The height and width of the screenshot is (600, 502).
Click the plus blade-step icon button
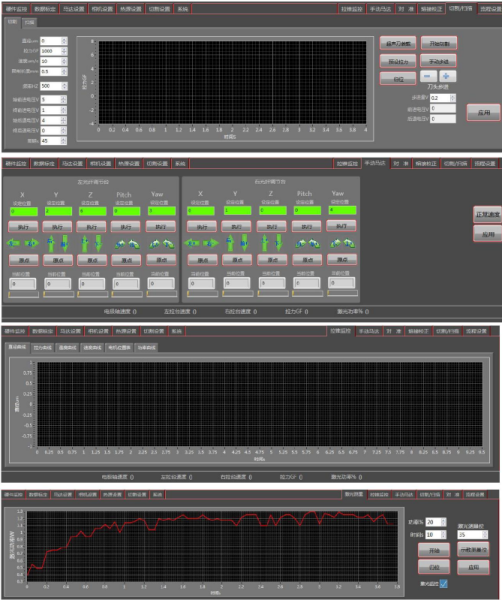(x=447, y=76)
